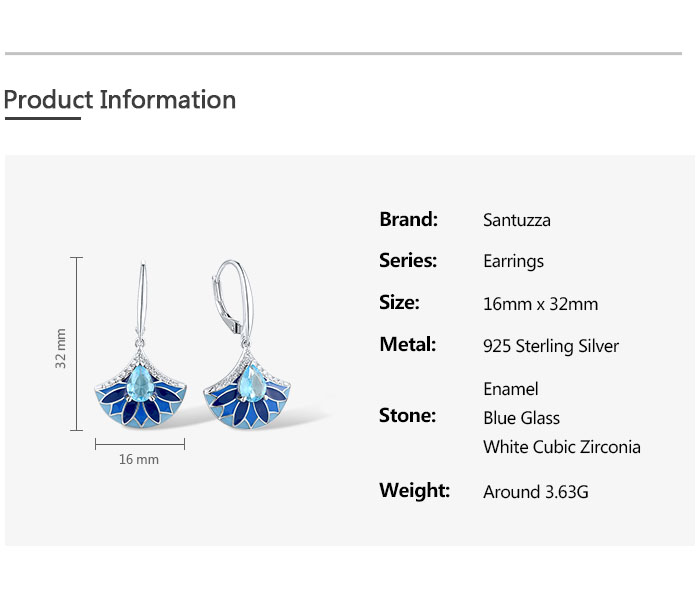
Task: Select the Enamel stone entry
Action: (x=510, y=388)
